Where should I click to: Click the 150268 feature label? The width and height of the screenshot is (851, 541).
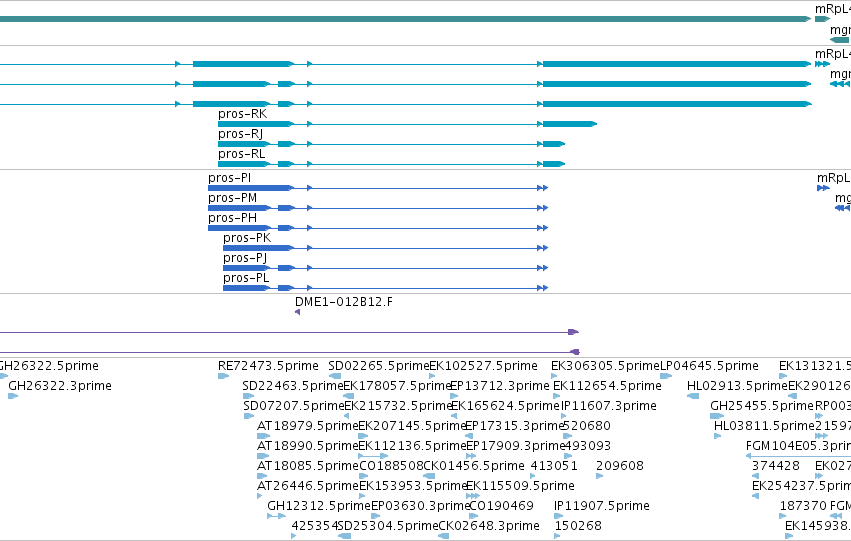coord(578,526)
